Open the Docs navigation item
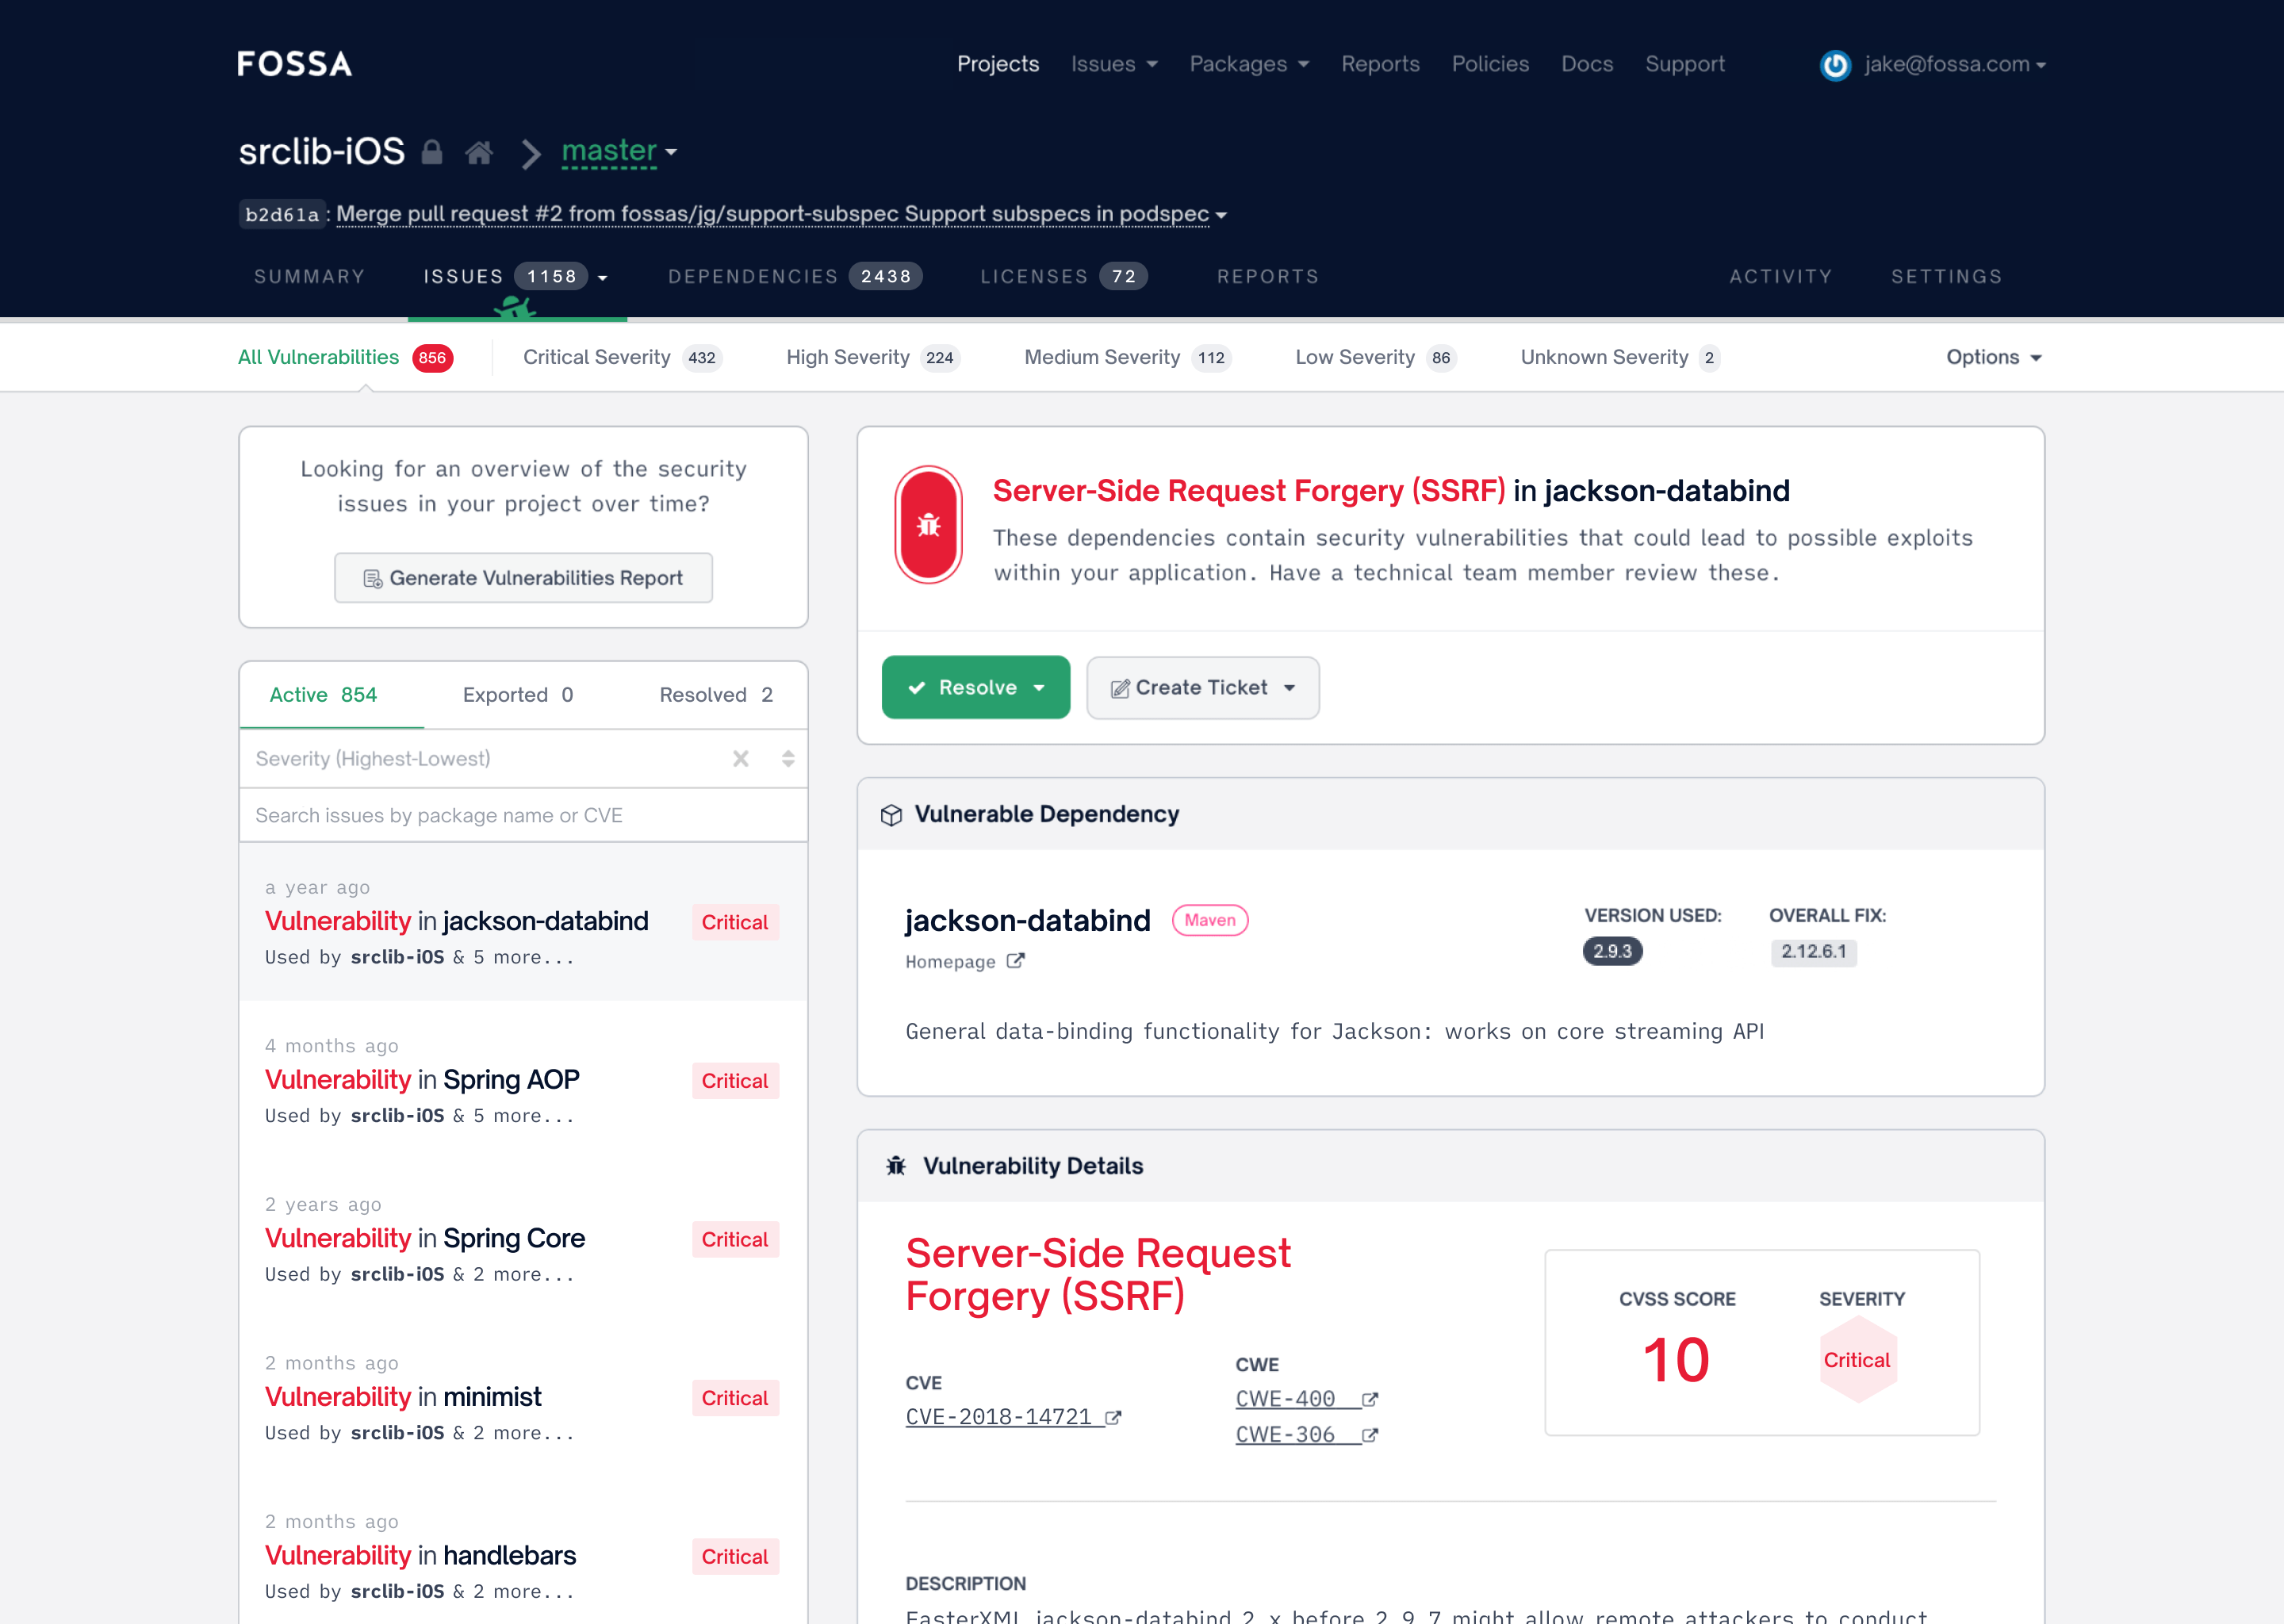This screenshot has width=2284, height=1624. coord(1587,64)
